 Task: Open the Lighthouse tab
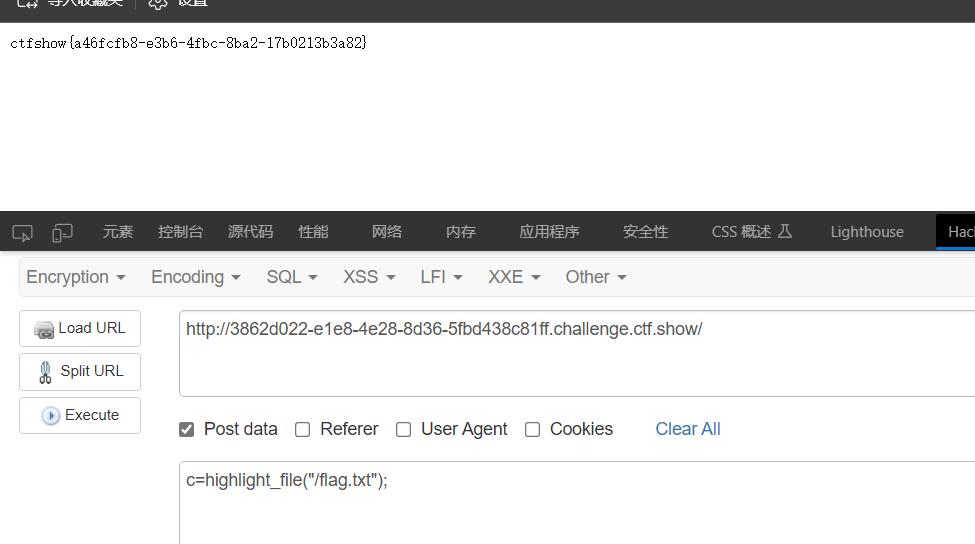pyautogui.click(x=867, y=232)
